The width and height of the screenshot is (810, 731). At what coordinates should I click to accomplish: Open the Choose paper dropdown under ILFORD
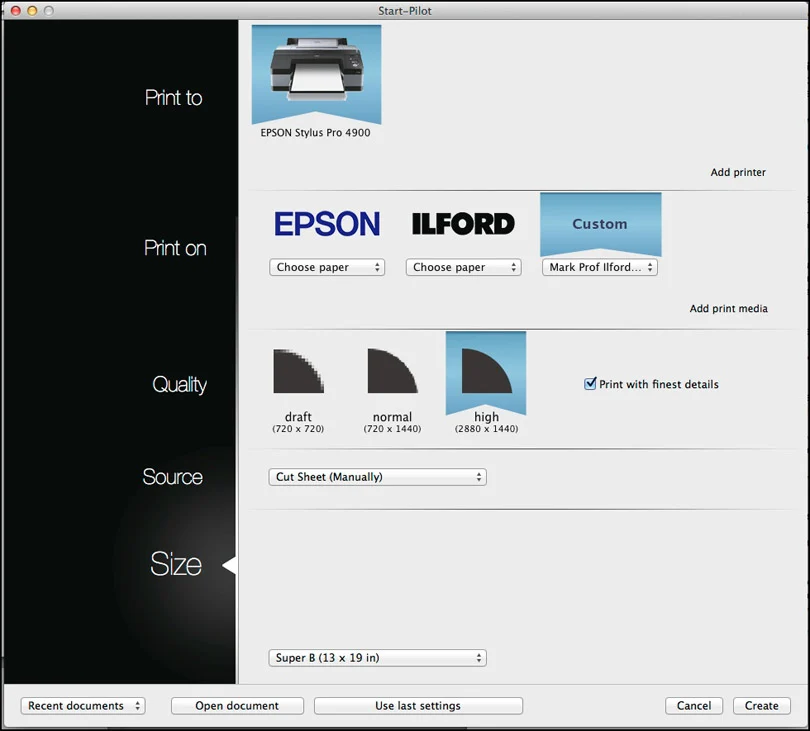pyautogui.click(x=463, y=267)
